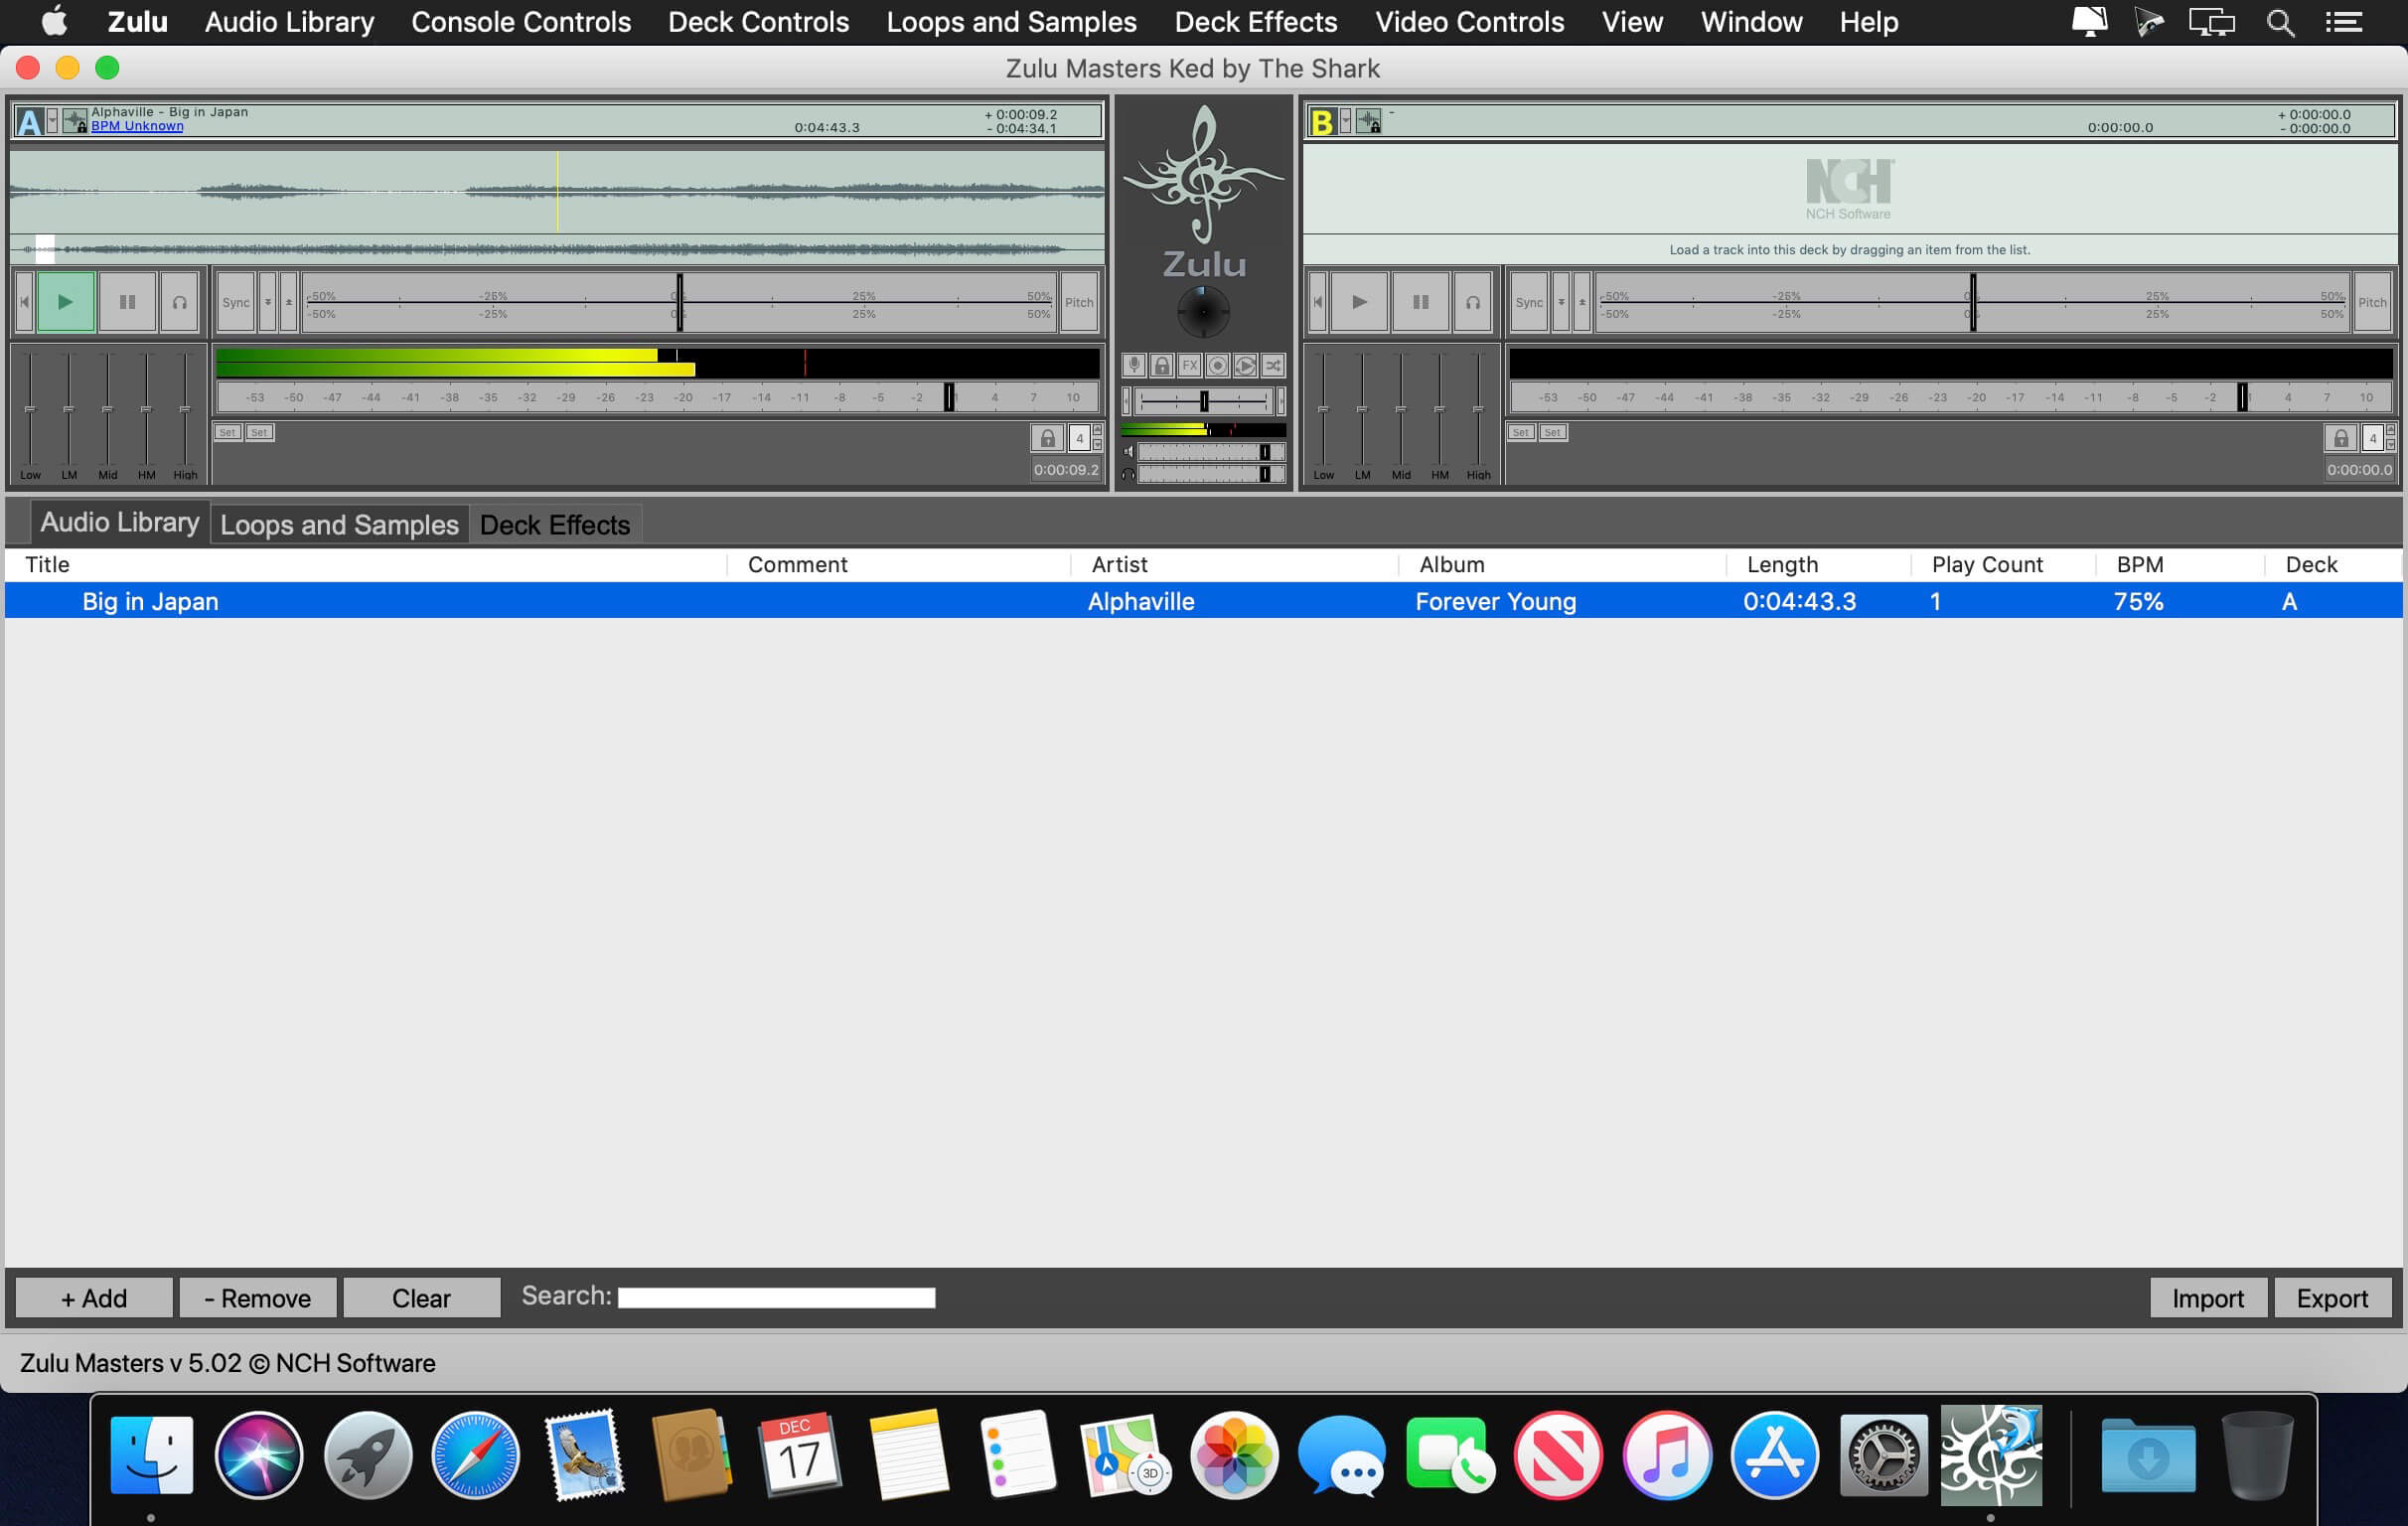Click + Add button in library

click(94, 1297)
